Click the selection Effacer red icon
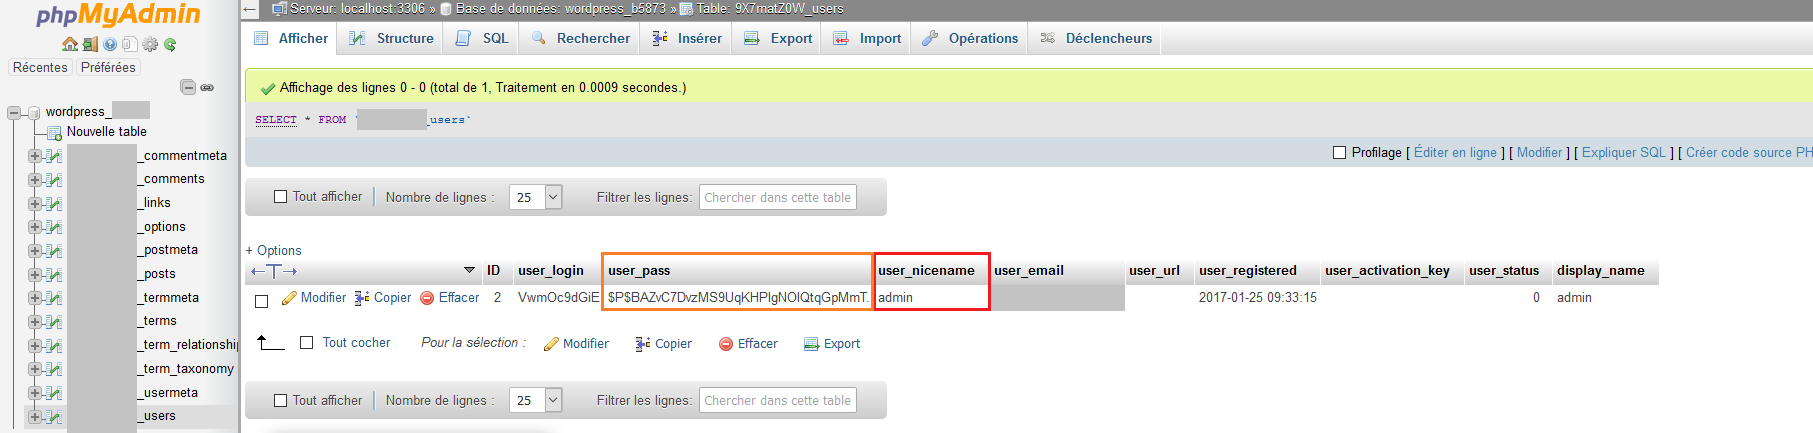Image resolution: width=1813 pixels, height=433 pixels. point(726,344)
